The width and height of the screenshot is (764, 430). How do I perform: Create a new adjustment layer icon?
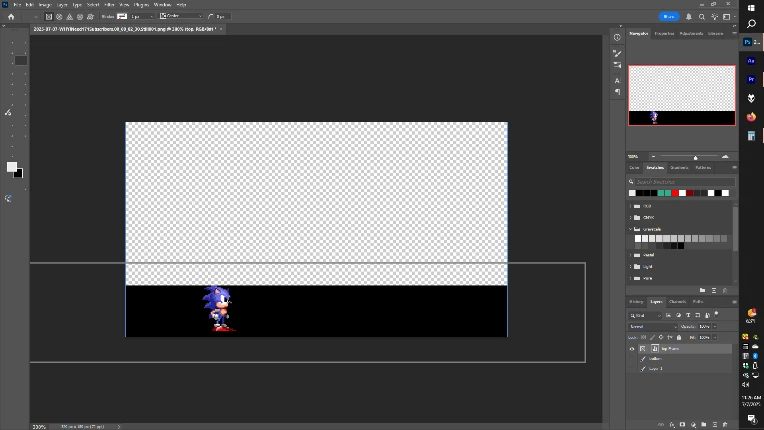[693, 425]
